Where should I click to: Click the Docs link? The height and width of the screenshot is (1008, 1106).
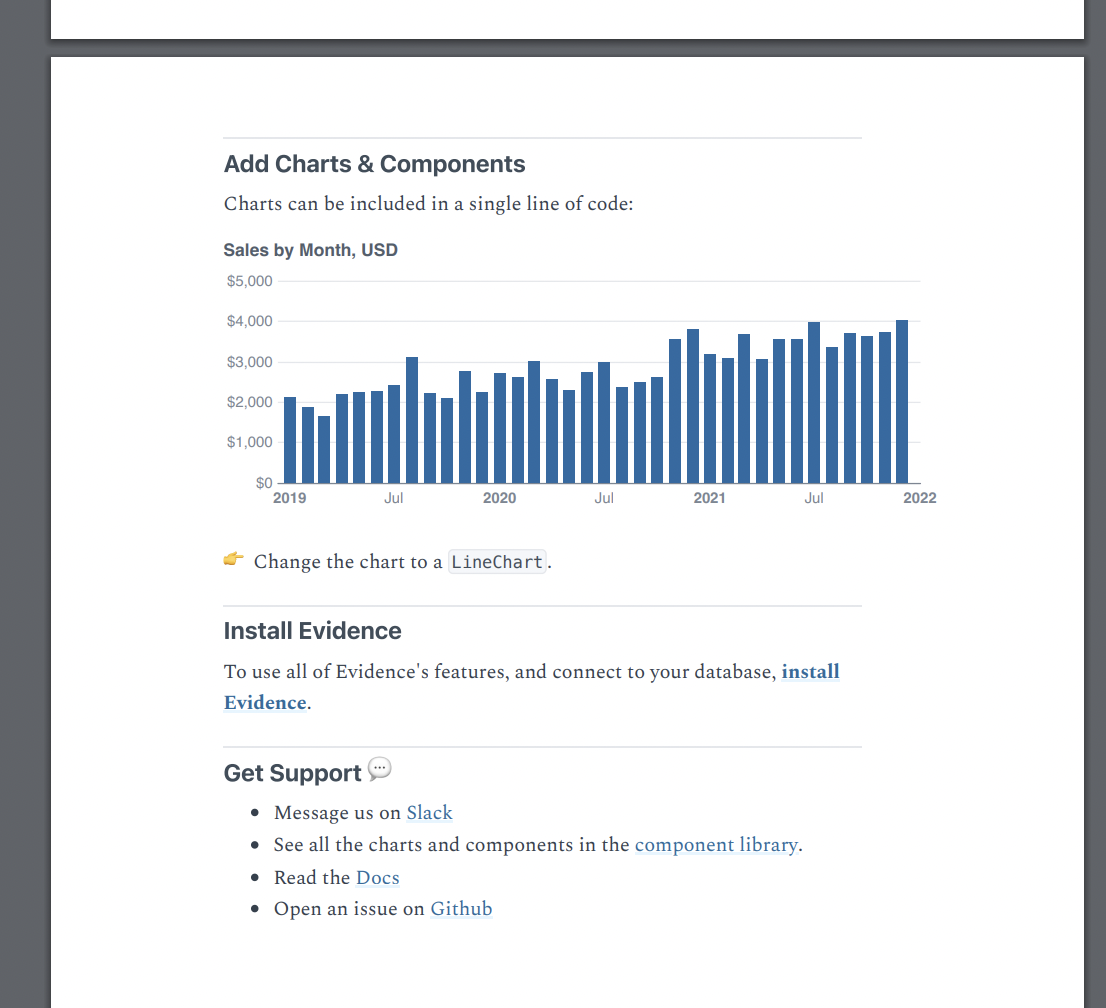pos(377,878)
